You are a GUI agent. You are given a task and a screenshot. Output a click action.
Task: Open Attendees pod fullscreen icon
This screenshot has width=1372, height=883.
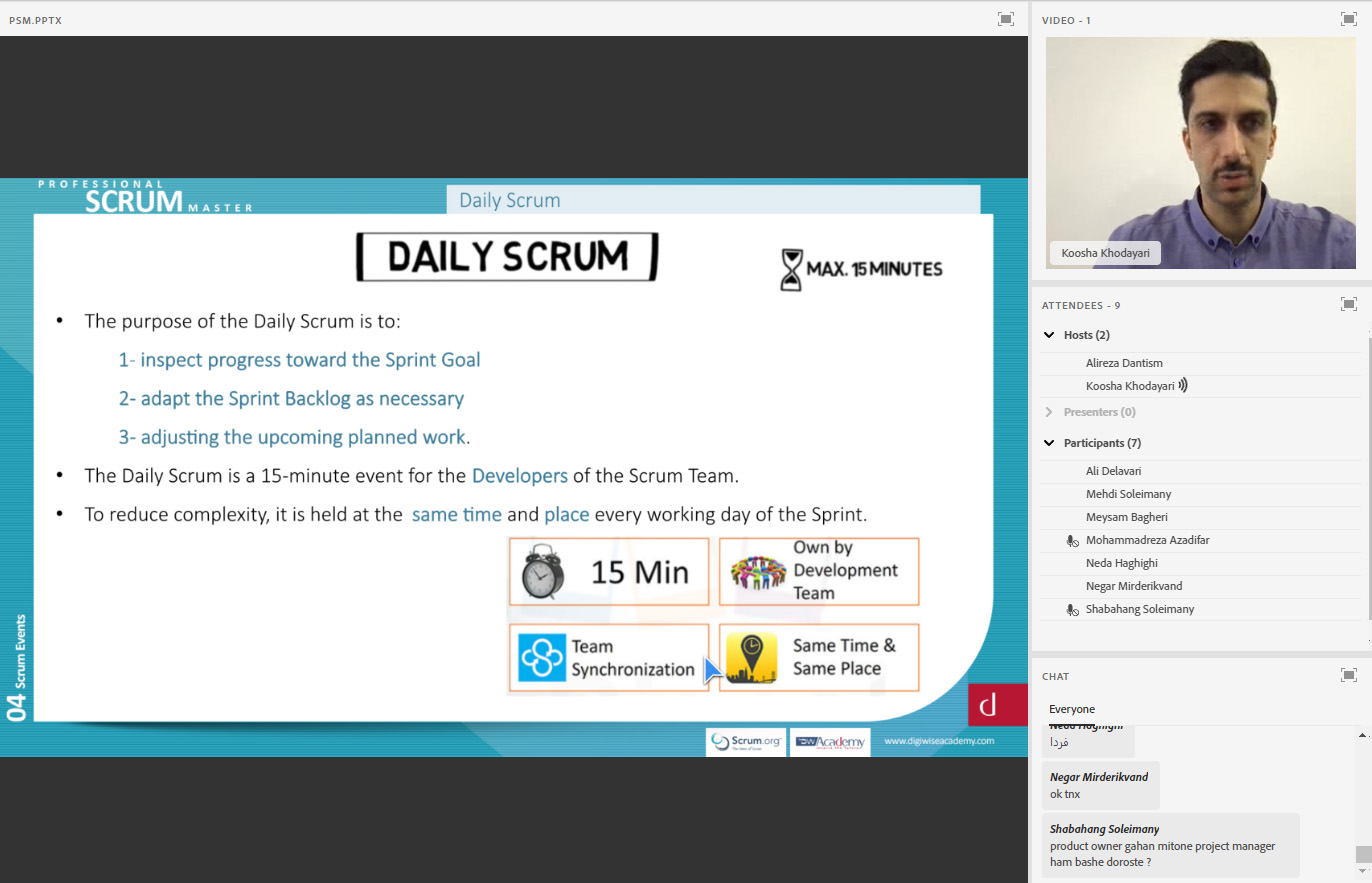point(1348,304)
